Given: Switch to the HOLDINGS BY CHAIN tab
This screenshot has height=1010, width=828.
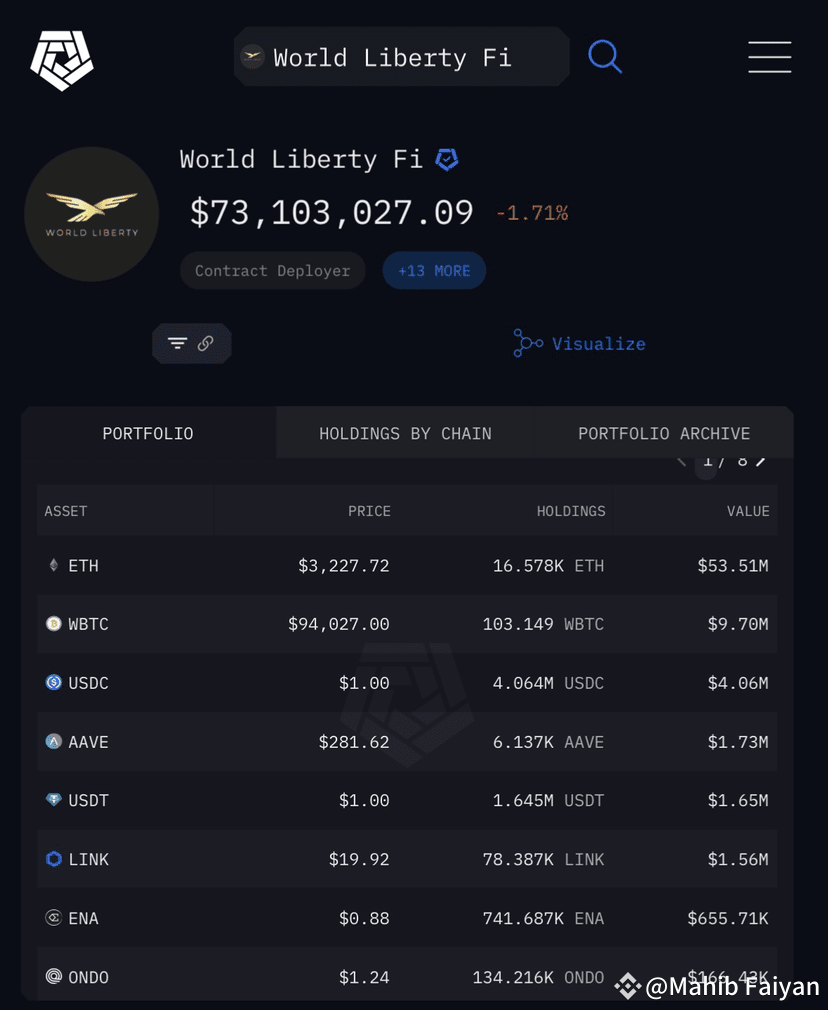Looking at the screenshot, I should [x=405, y=433].
